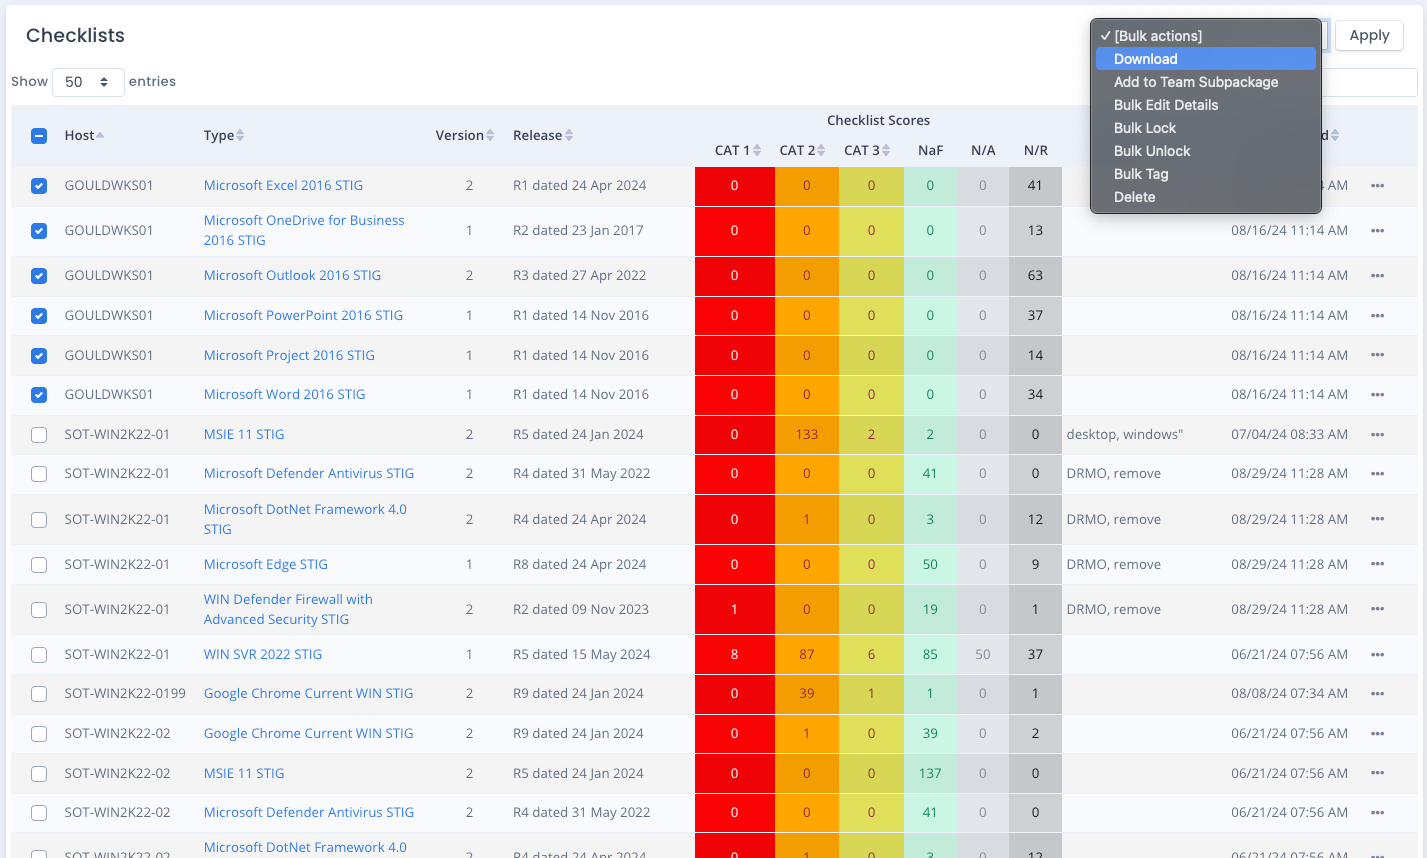Screen dimensions: 1427x858
Task: Open row actions for SOT-WIN2K22-02 MSIE 11 STIG
Action: (1377, 774)
